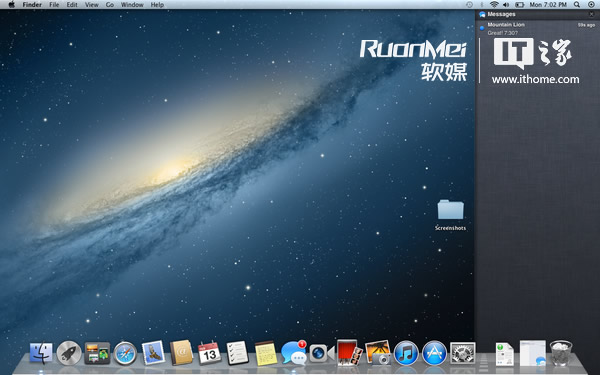Open the volume control in menu bar
This screenshot has width=600, height=375.
click(x=506, y=5)
